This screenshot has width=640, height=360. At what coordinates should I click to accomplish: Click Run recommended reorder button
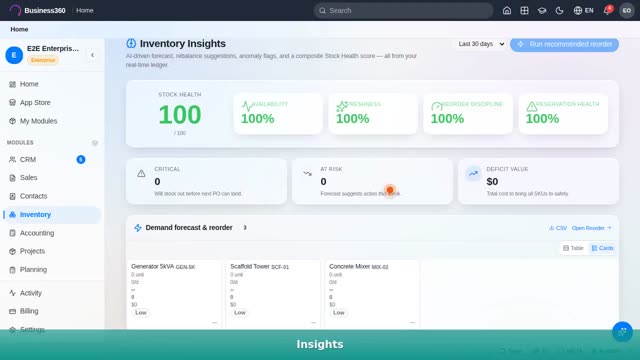(x=564, y=44)
